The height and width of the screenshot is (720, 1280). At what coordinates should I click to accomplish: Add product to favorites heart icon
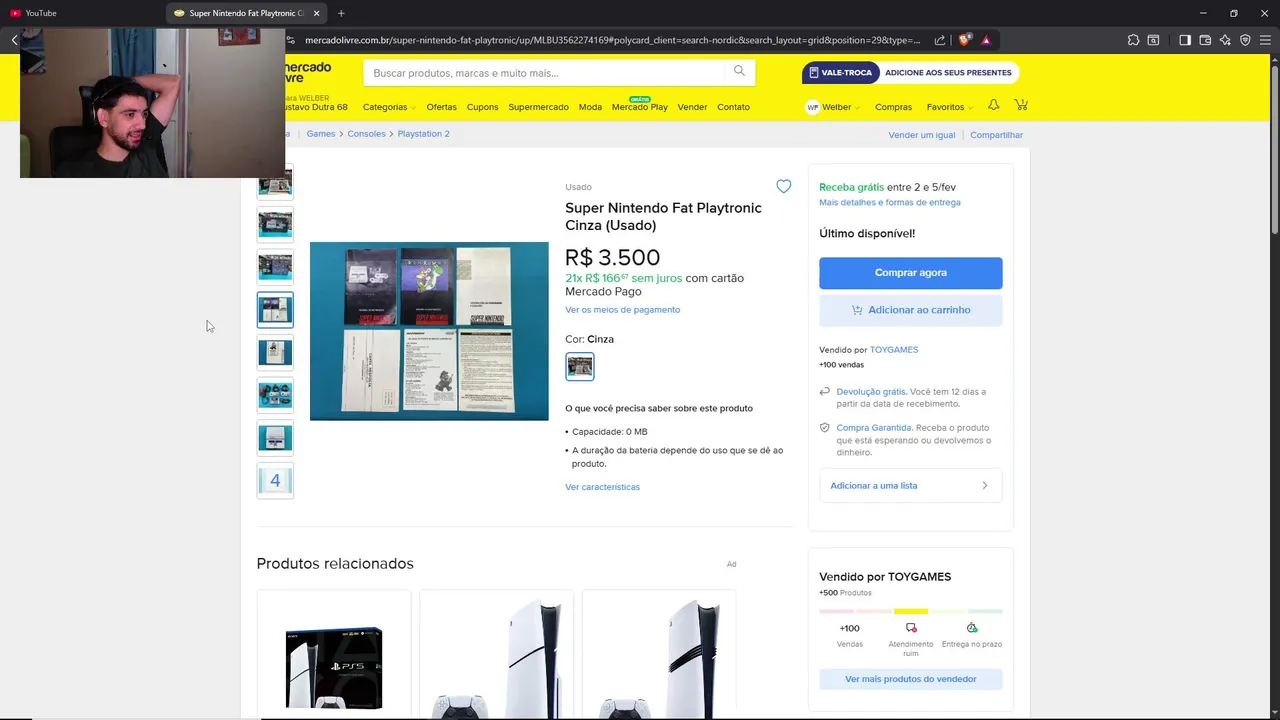(x=783, y=187)
